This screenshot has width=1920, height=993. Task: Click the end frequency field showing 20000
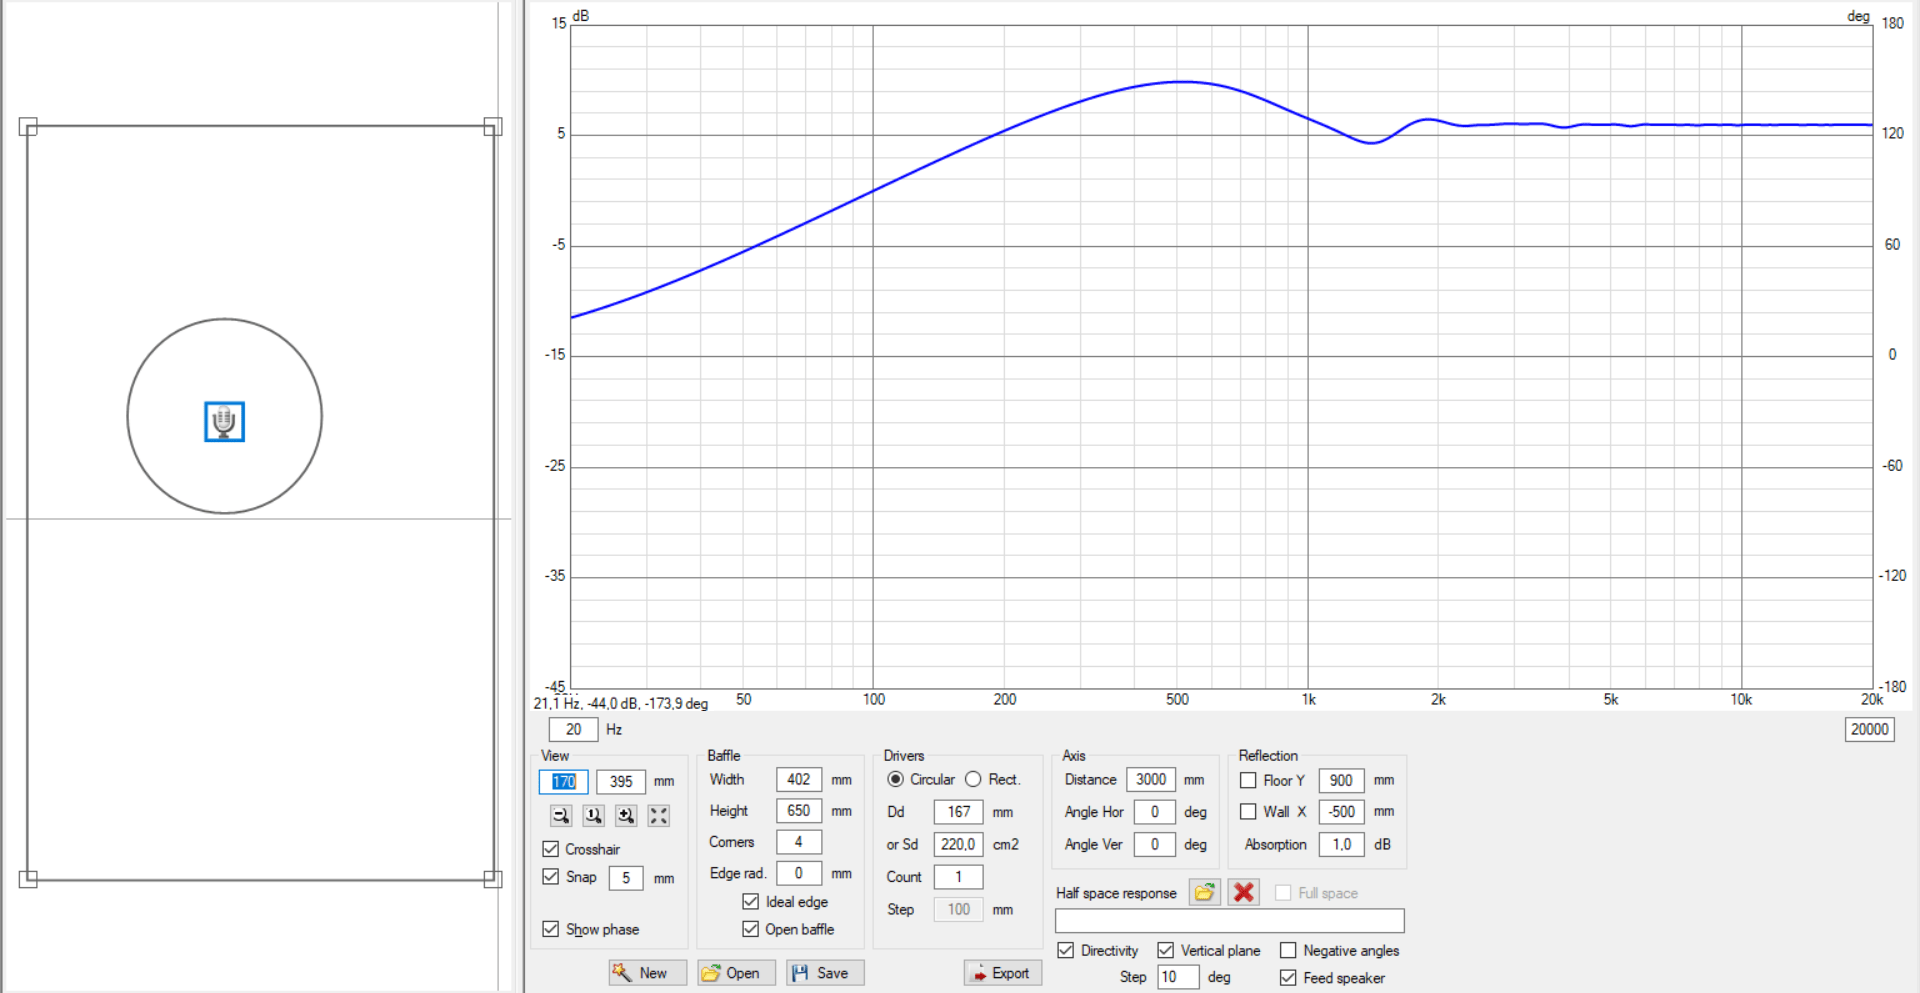point(1870,730)
